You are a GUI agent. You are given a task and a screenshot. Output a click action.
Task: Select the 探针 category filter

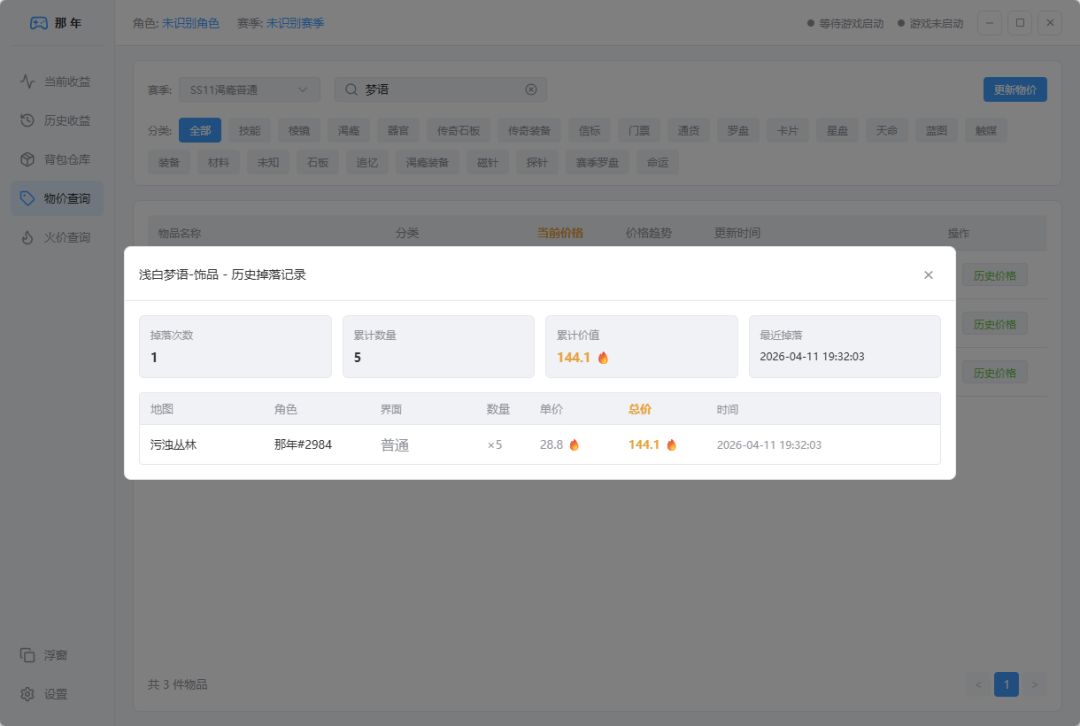[x=537, y=163]
